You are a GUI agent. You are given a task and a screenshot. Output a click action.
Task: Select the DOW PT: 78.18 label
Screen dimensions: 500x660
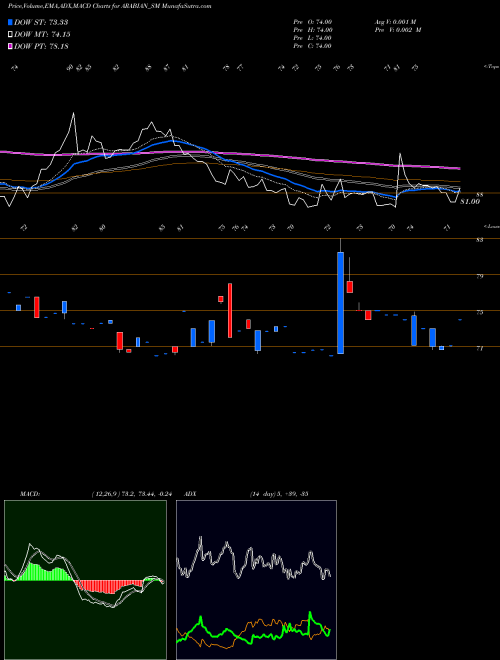pos(41,46)
